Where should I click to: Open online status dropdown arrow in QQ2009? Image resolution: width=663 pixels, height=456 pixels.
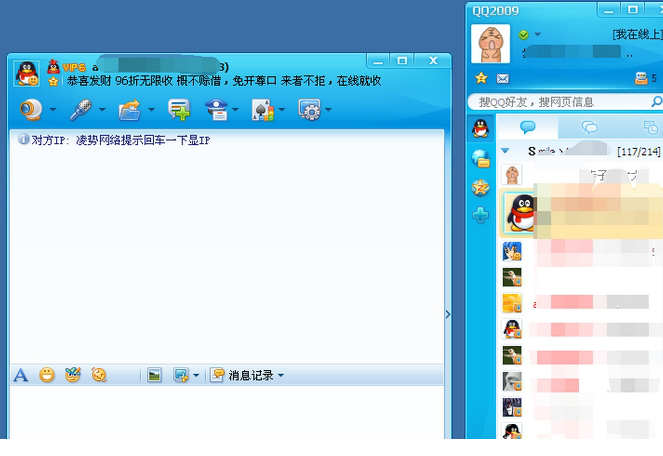(537, 34)
